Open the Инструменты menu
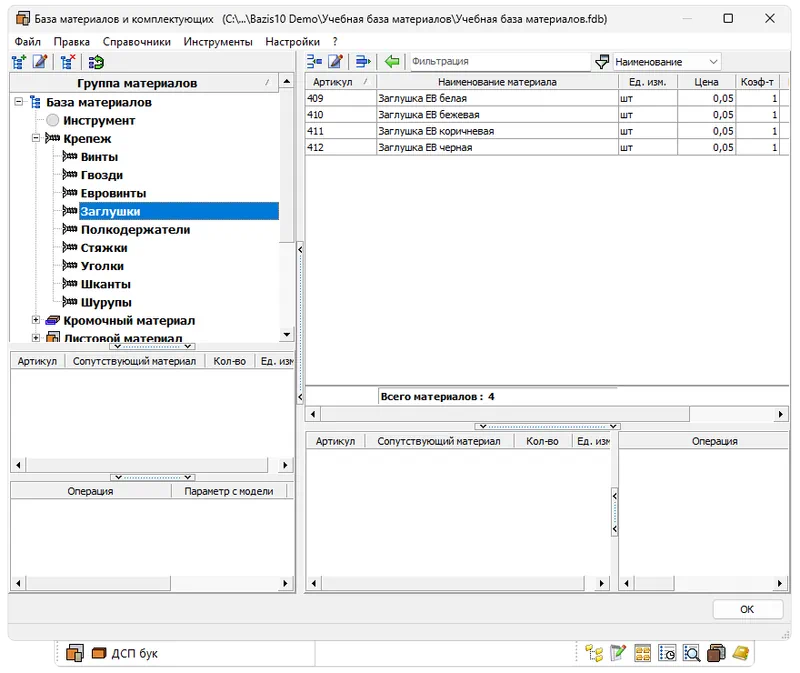This screenshot has width=800, height=673. click(x=218, y=41)
